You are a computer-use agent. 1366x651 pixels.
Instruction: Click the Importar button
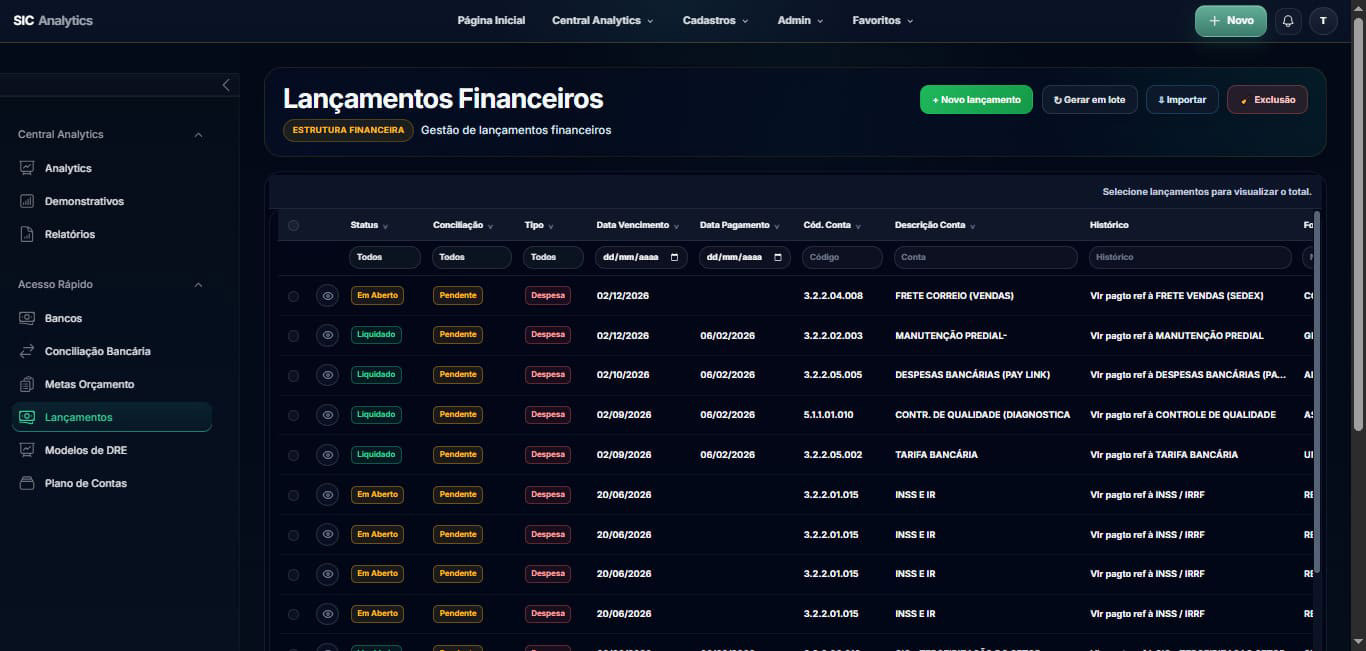pos(1182,100)
